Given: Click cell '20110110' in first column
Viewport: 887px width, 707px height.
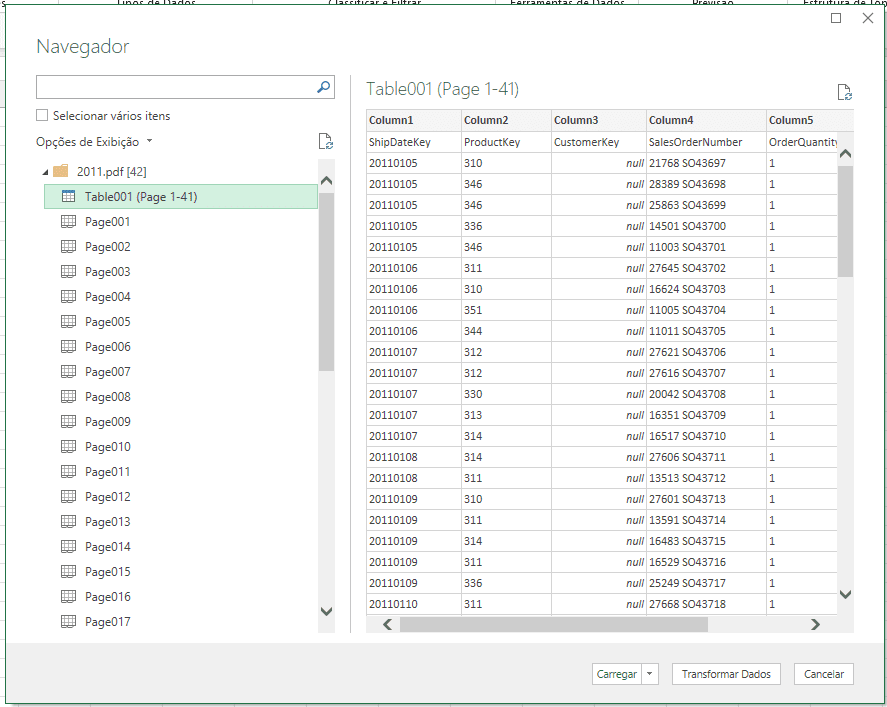Looking at the screenshot, I should tap(414, 604).
